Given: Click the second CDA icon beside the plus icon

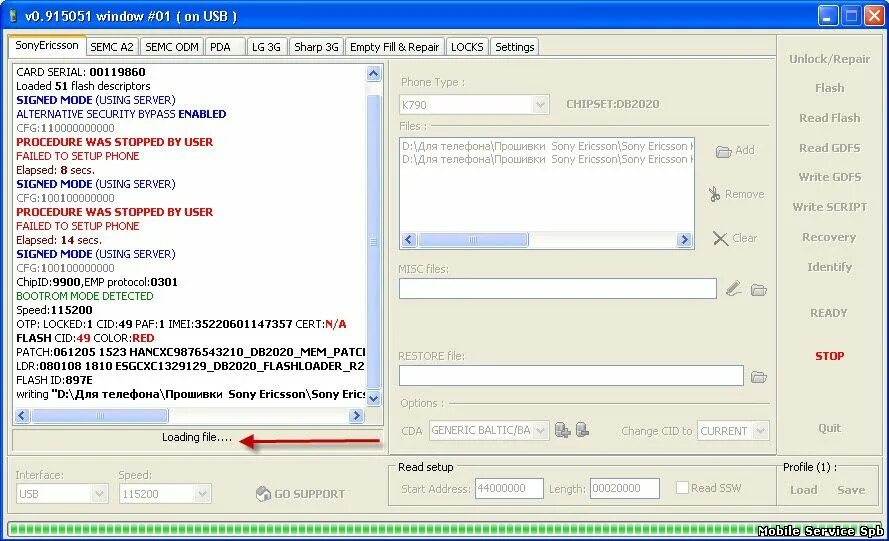Looking at the screenshot, I should [x=582, y=430].
